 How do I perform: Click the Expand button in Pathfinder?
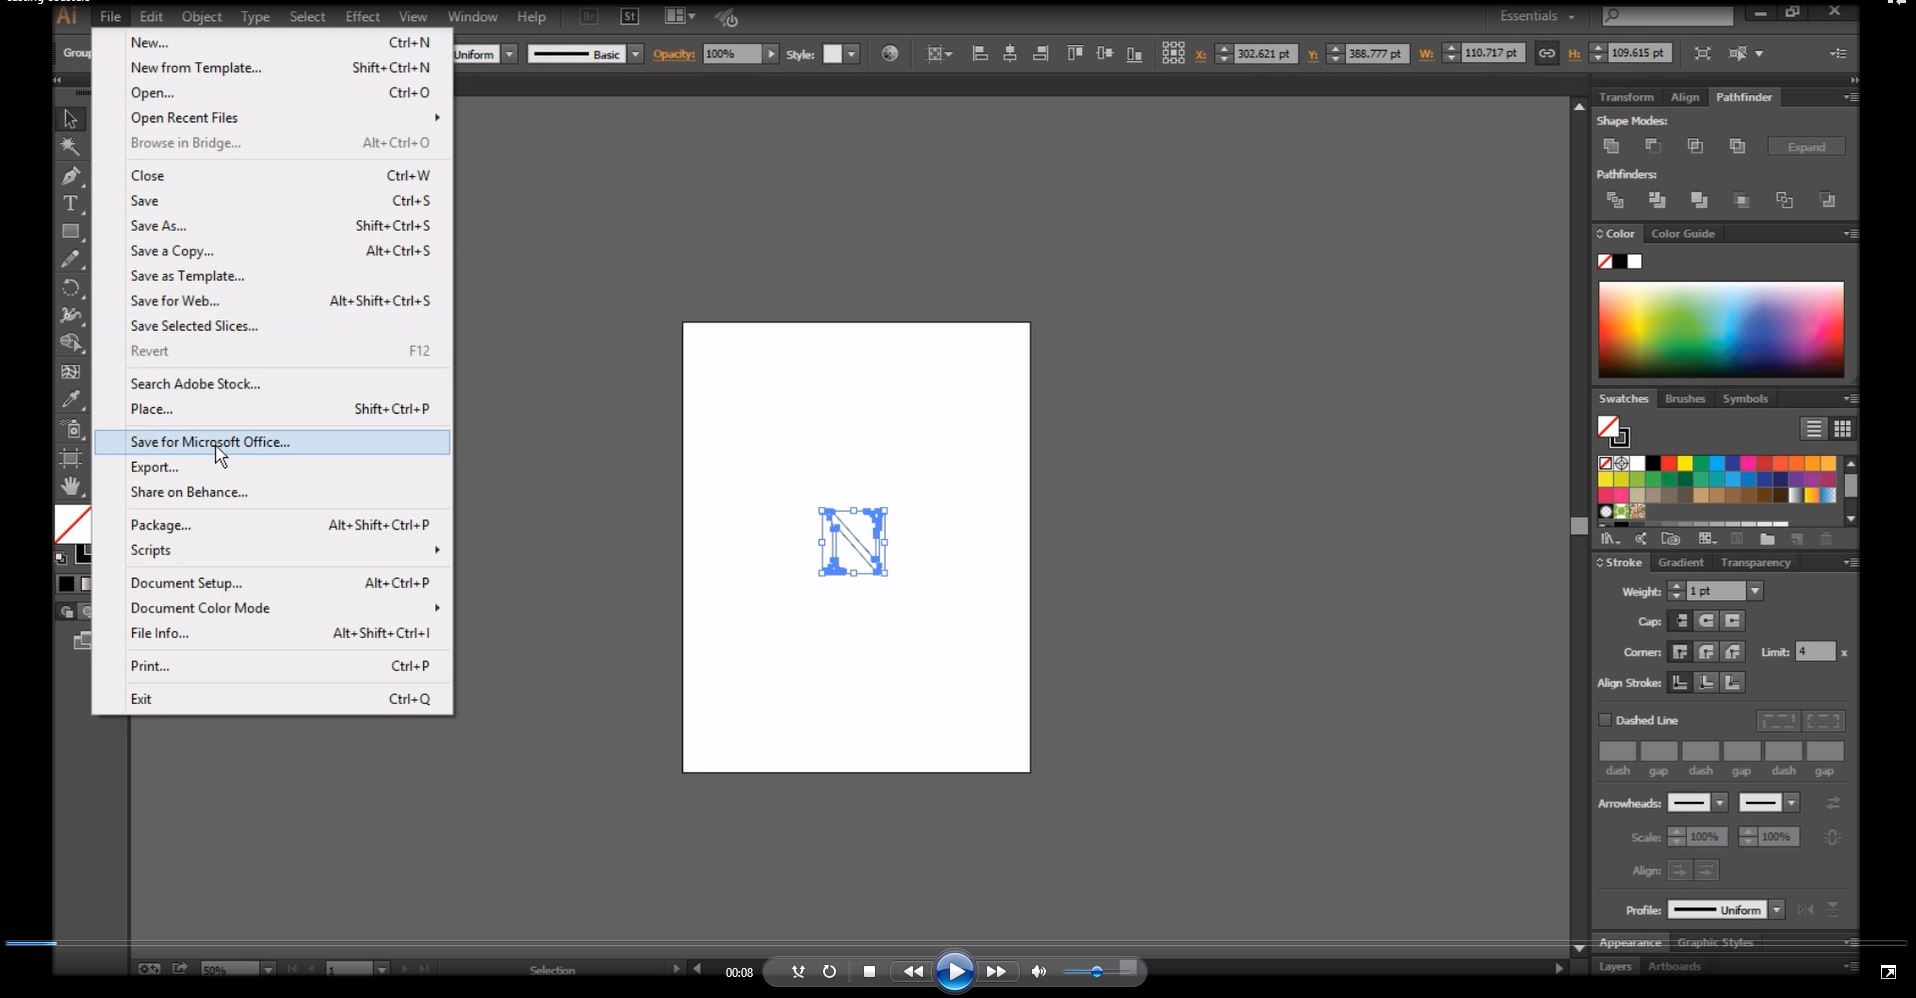[1806, 147]
